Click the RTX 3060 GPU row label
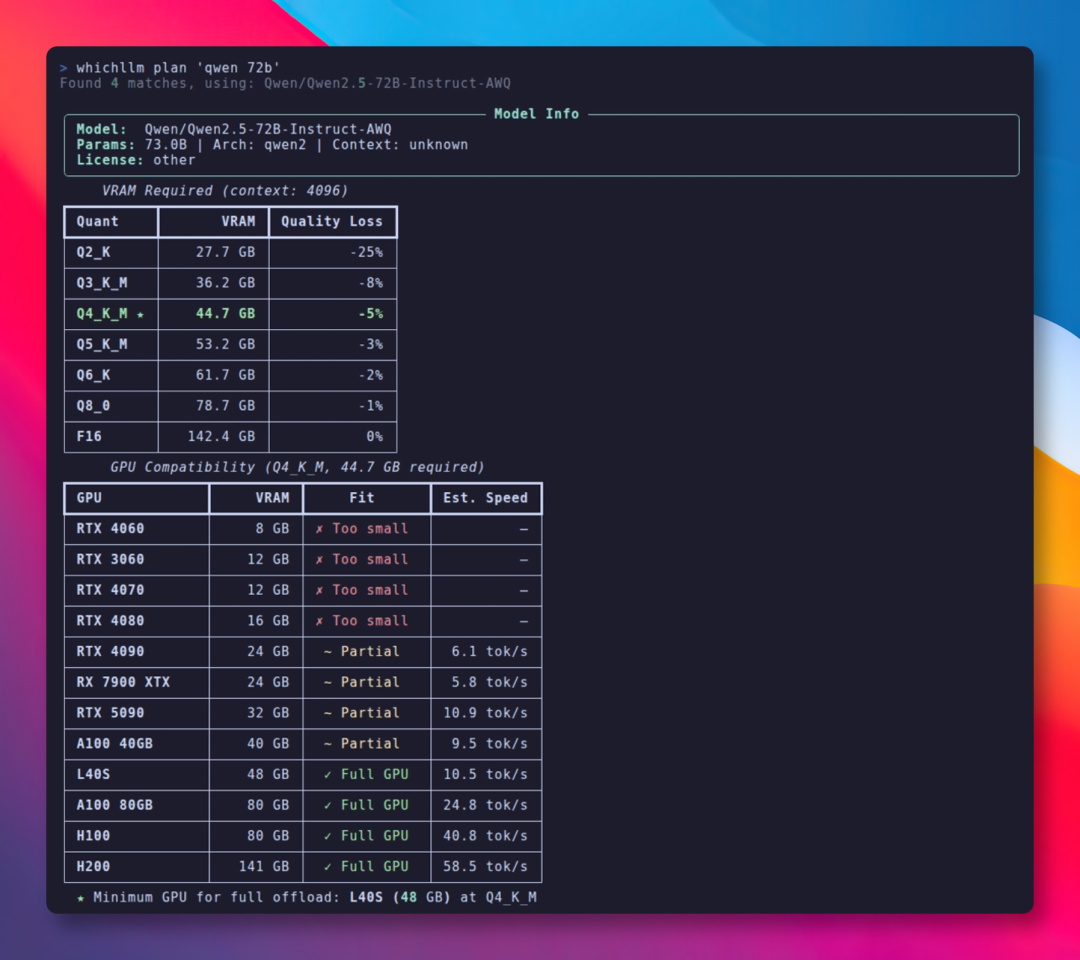Image resolution: width=1080 pixels, height=960 pixels. click(x=110, y=559)
